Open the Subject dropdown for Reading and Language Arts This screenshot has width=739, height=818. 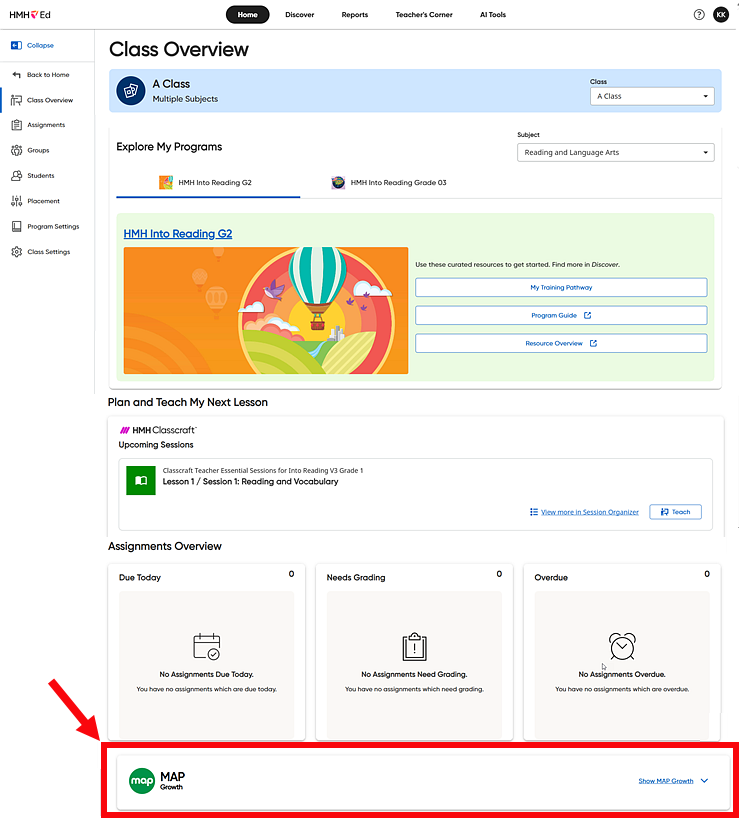[x=615, y=152]
